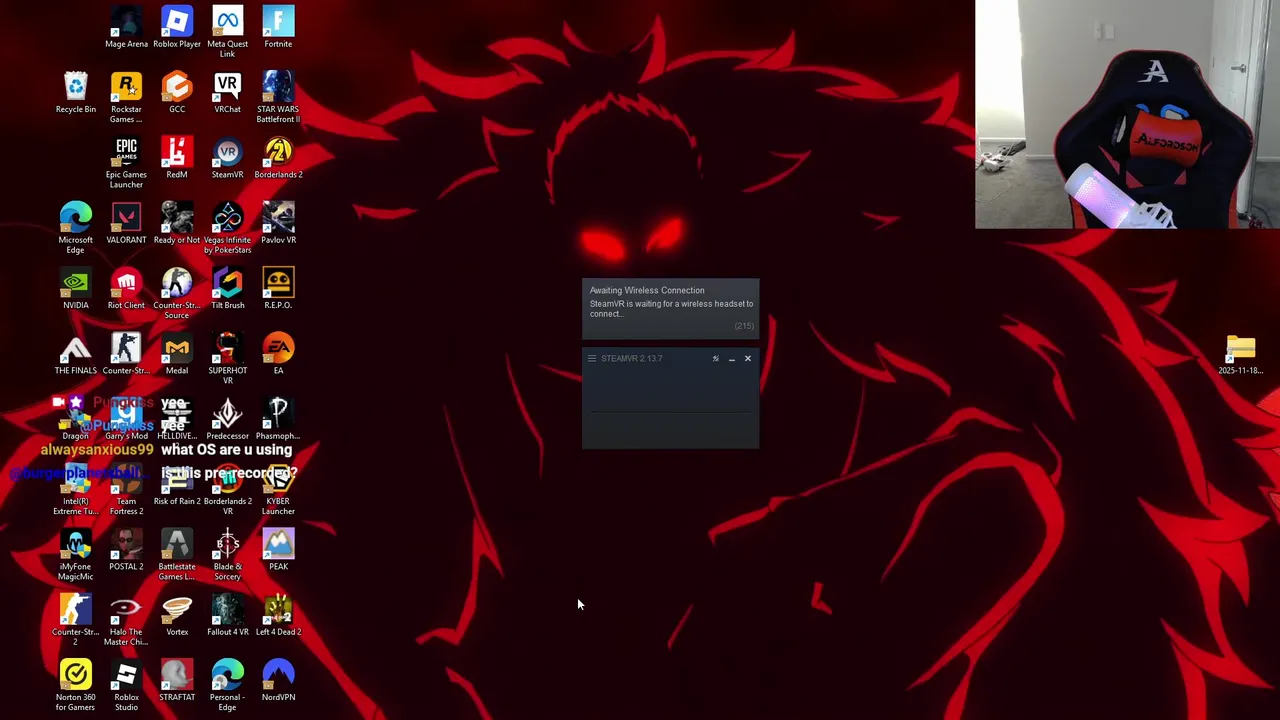Open Microsoft Edge from the desktop
Screen dimensions: 1280x720
(x=75, y=228)
